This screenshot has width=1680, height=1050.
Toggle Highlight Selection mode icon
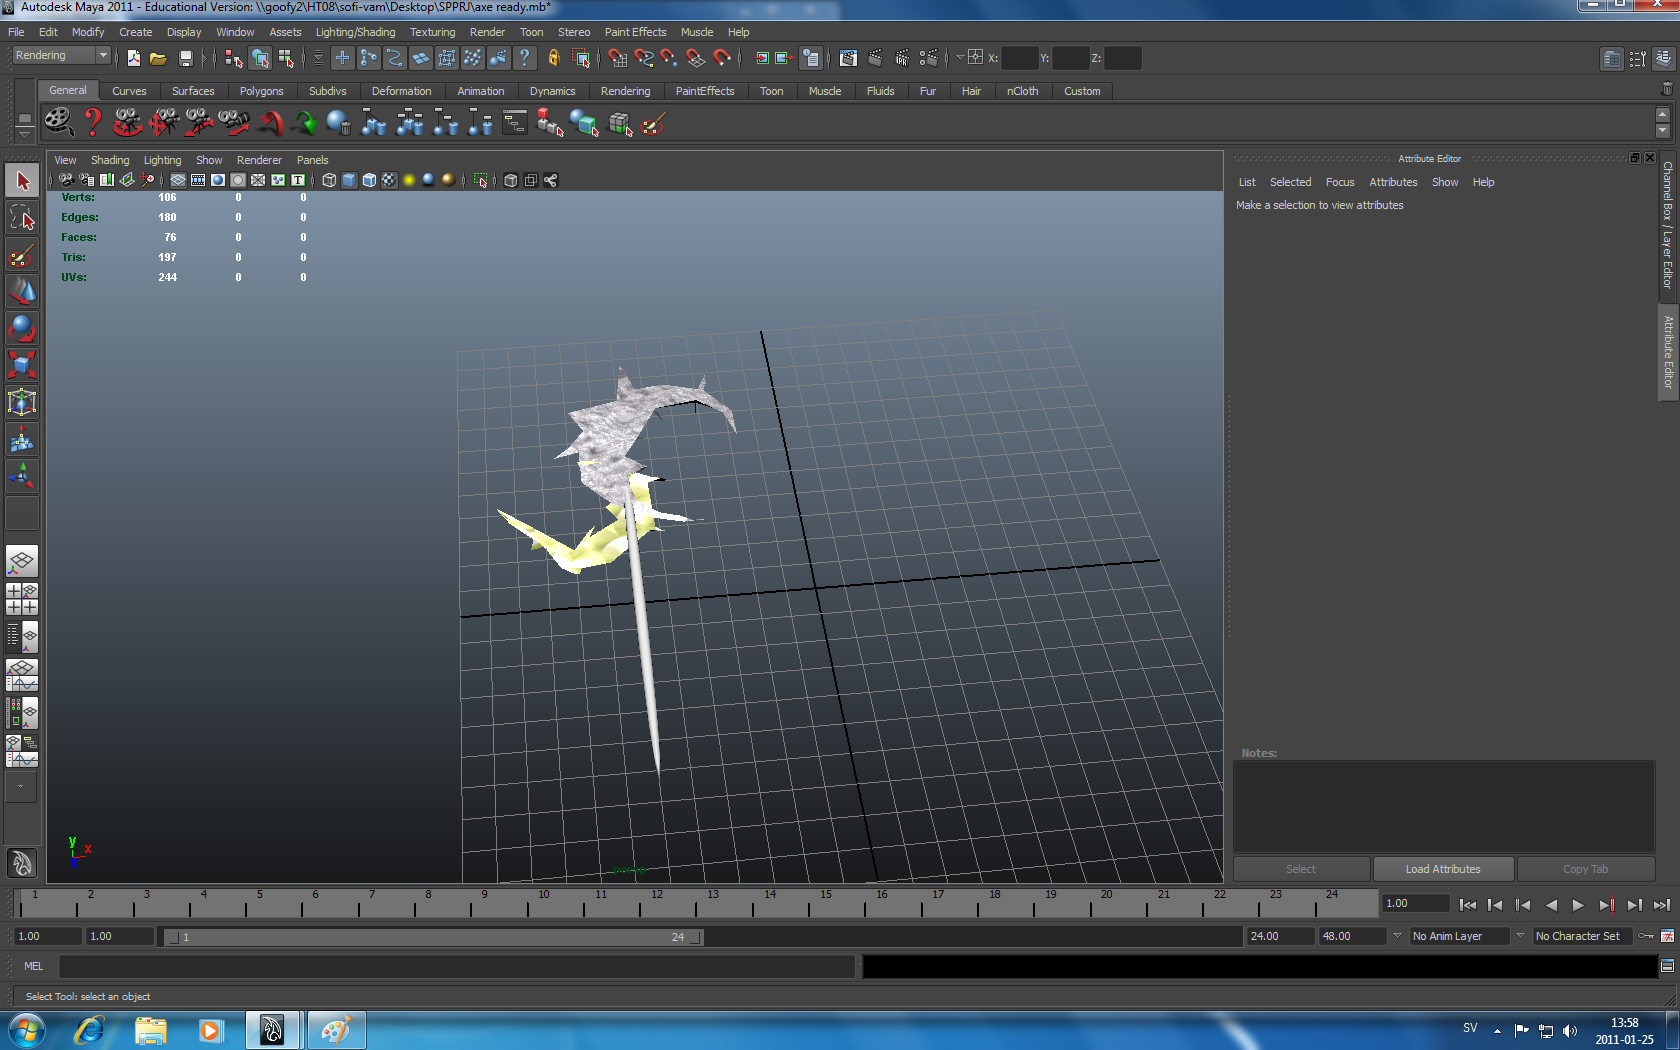coord(581,58)
